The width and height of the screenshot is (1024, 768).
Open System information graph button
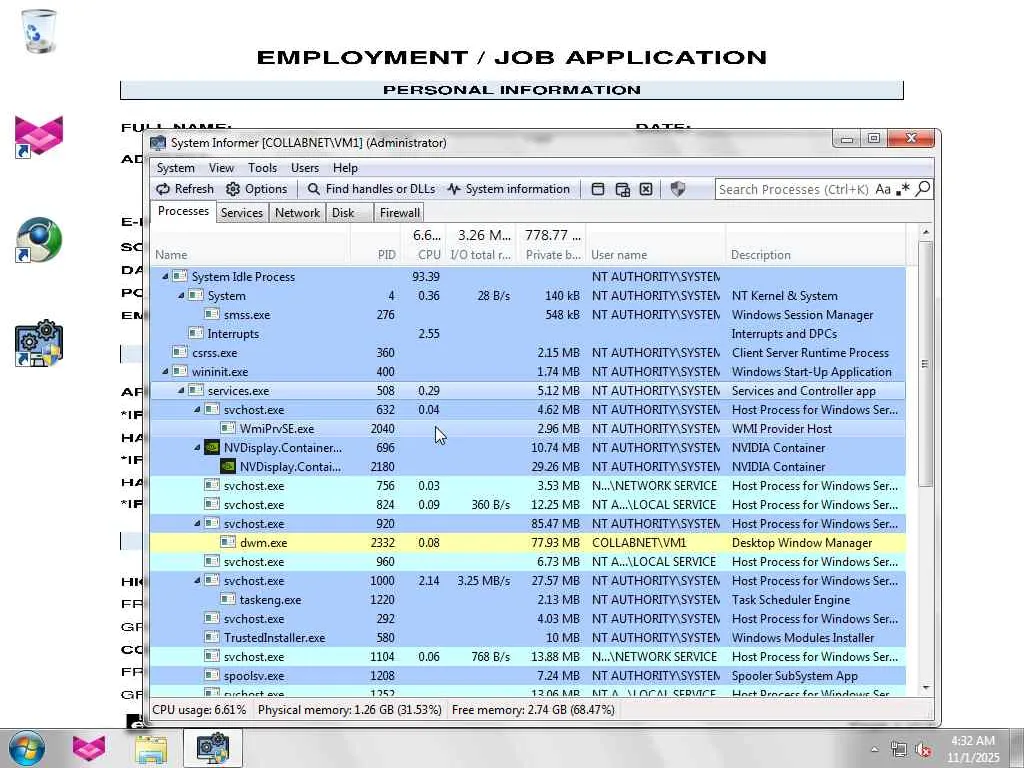point(509,189)
